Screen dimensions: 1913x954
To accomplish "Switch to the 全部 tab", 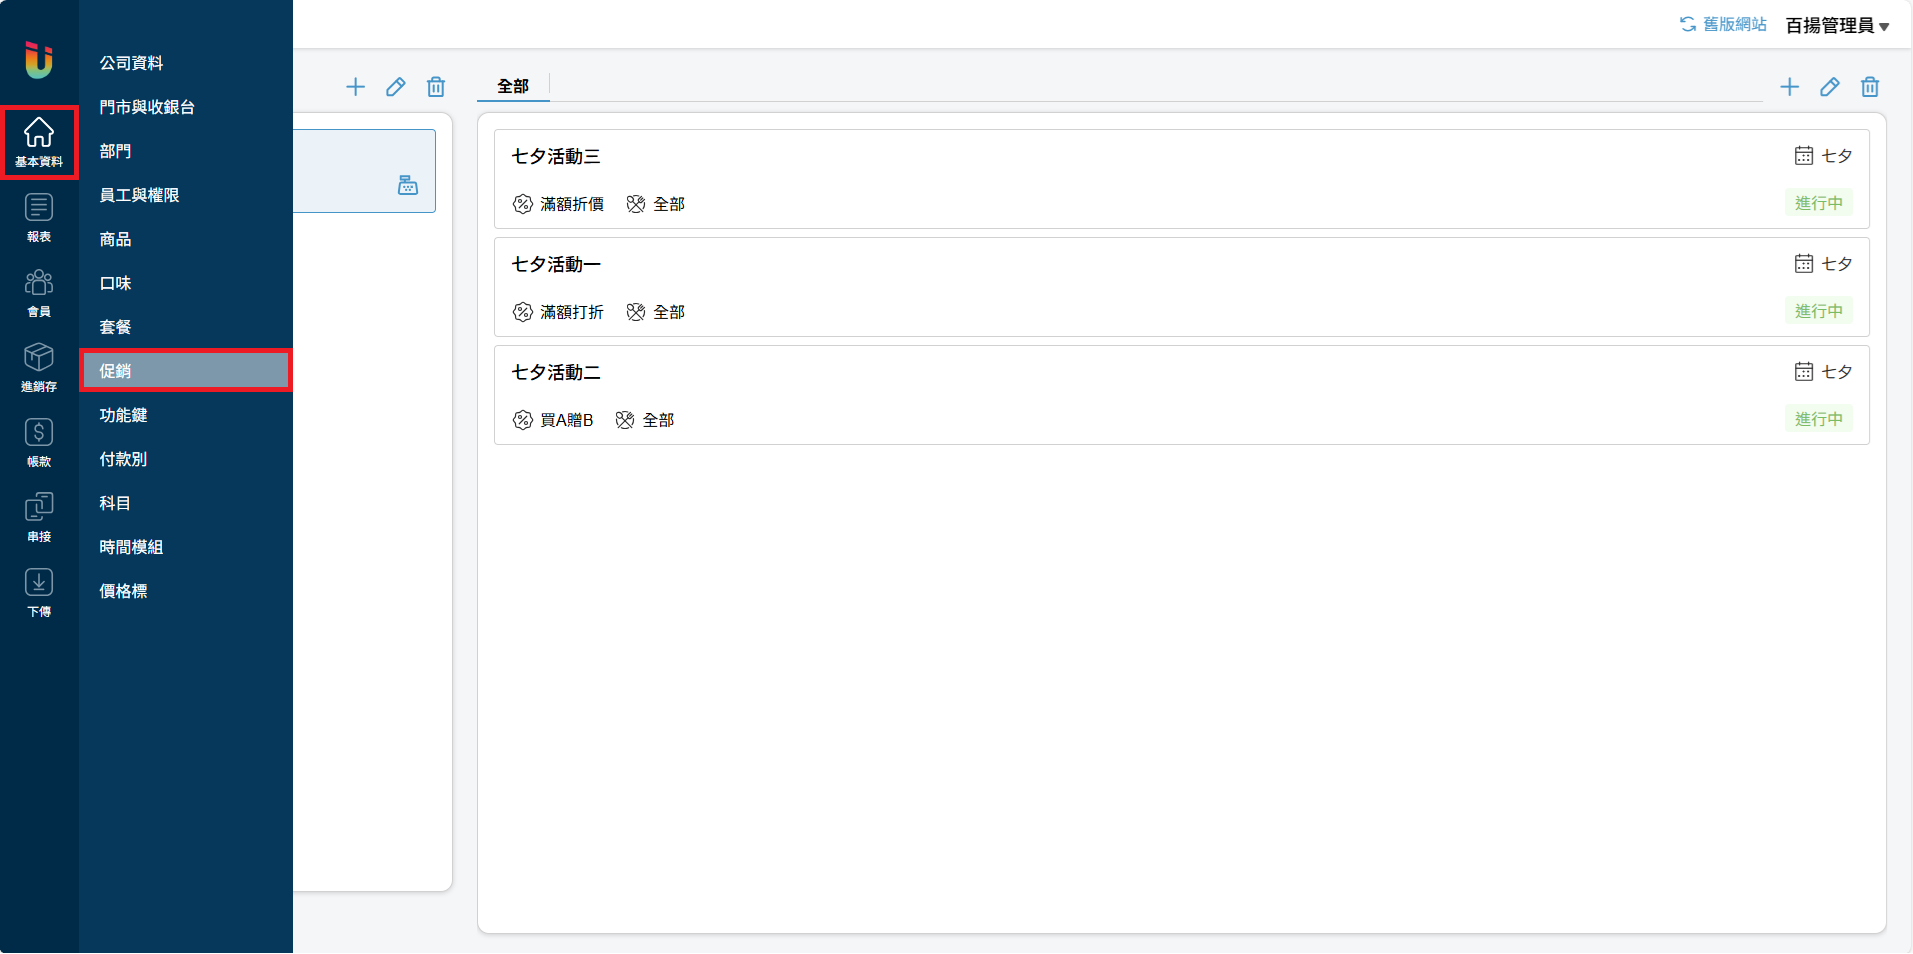I will [x=513, y=86].
